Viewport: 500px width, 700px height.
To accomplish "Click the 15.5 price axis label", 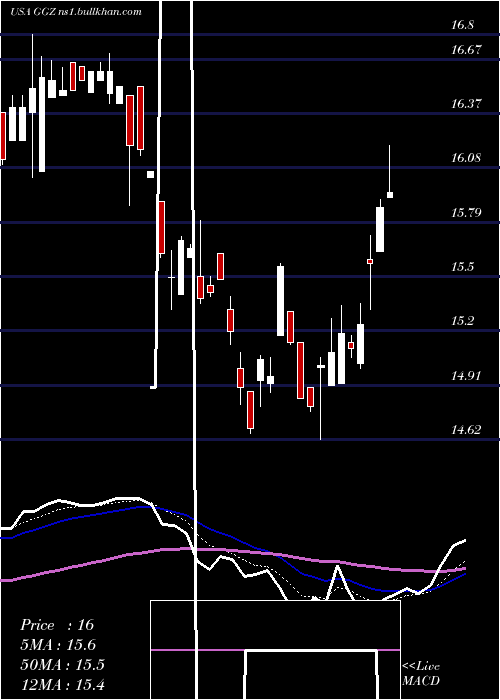I will click(462, 267).
